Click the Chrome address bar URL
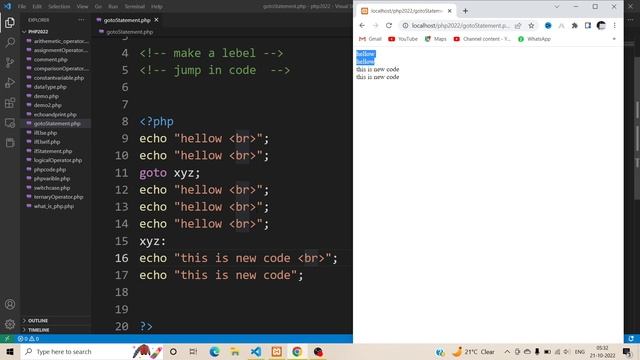 click(460, 25)
